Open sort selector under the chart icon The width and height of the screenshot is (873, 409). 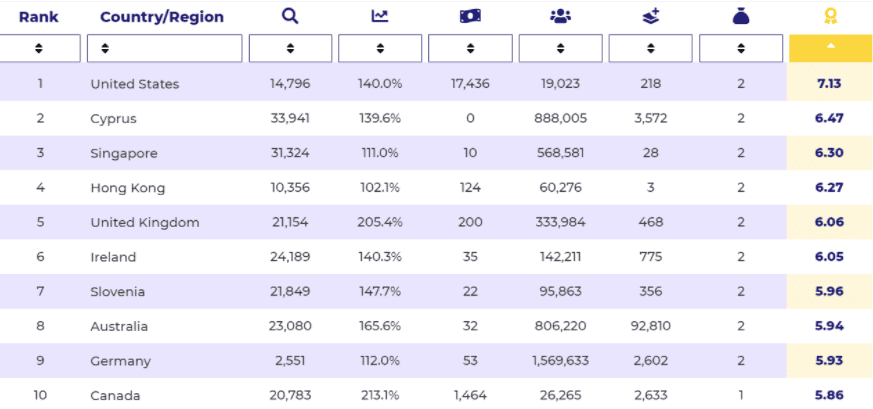[x=380, y=48]
